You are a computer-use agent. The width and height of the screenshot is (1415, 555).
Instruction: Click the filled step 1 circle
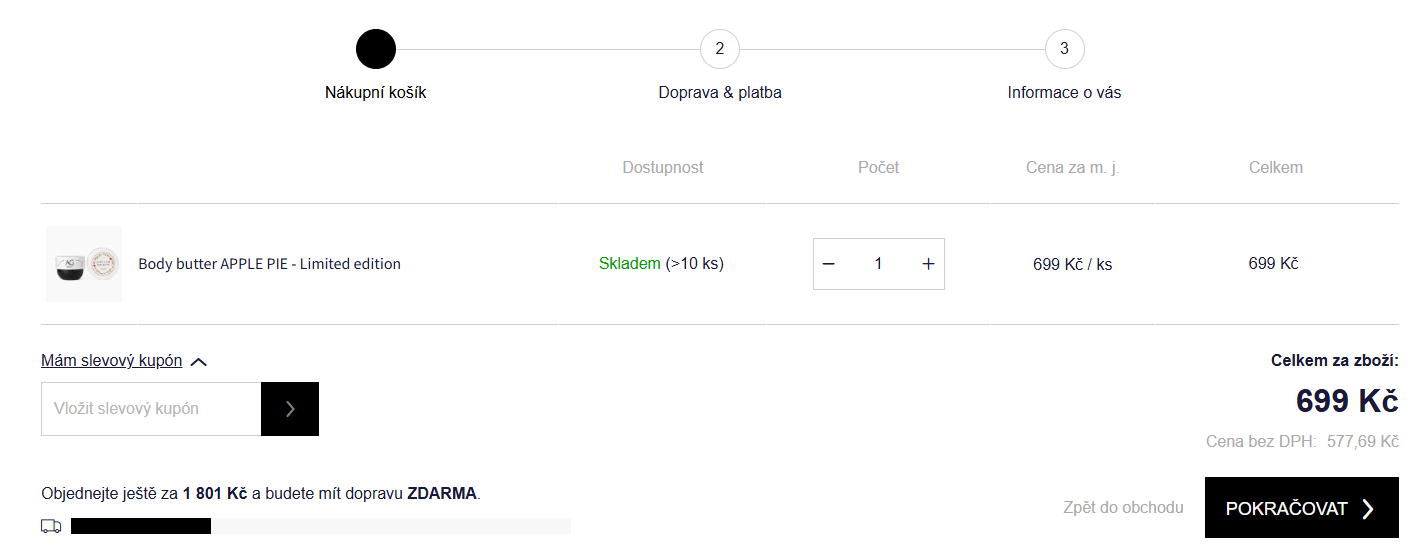(x=376, y=49)
